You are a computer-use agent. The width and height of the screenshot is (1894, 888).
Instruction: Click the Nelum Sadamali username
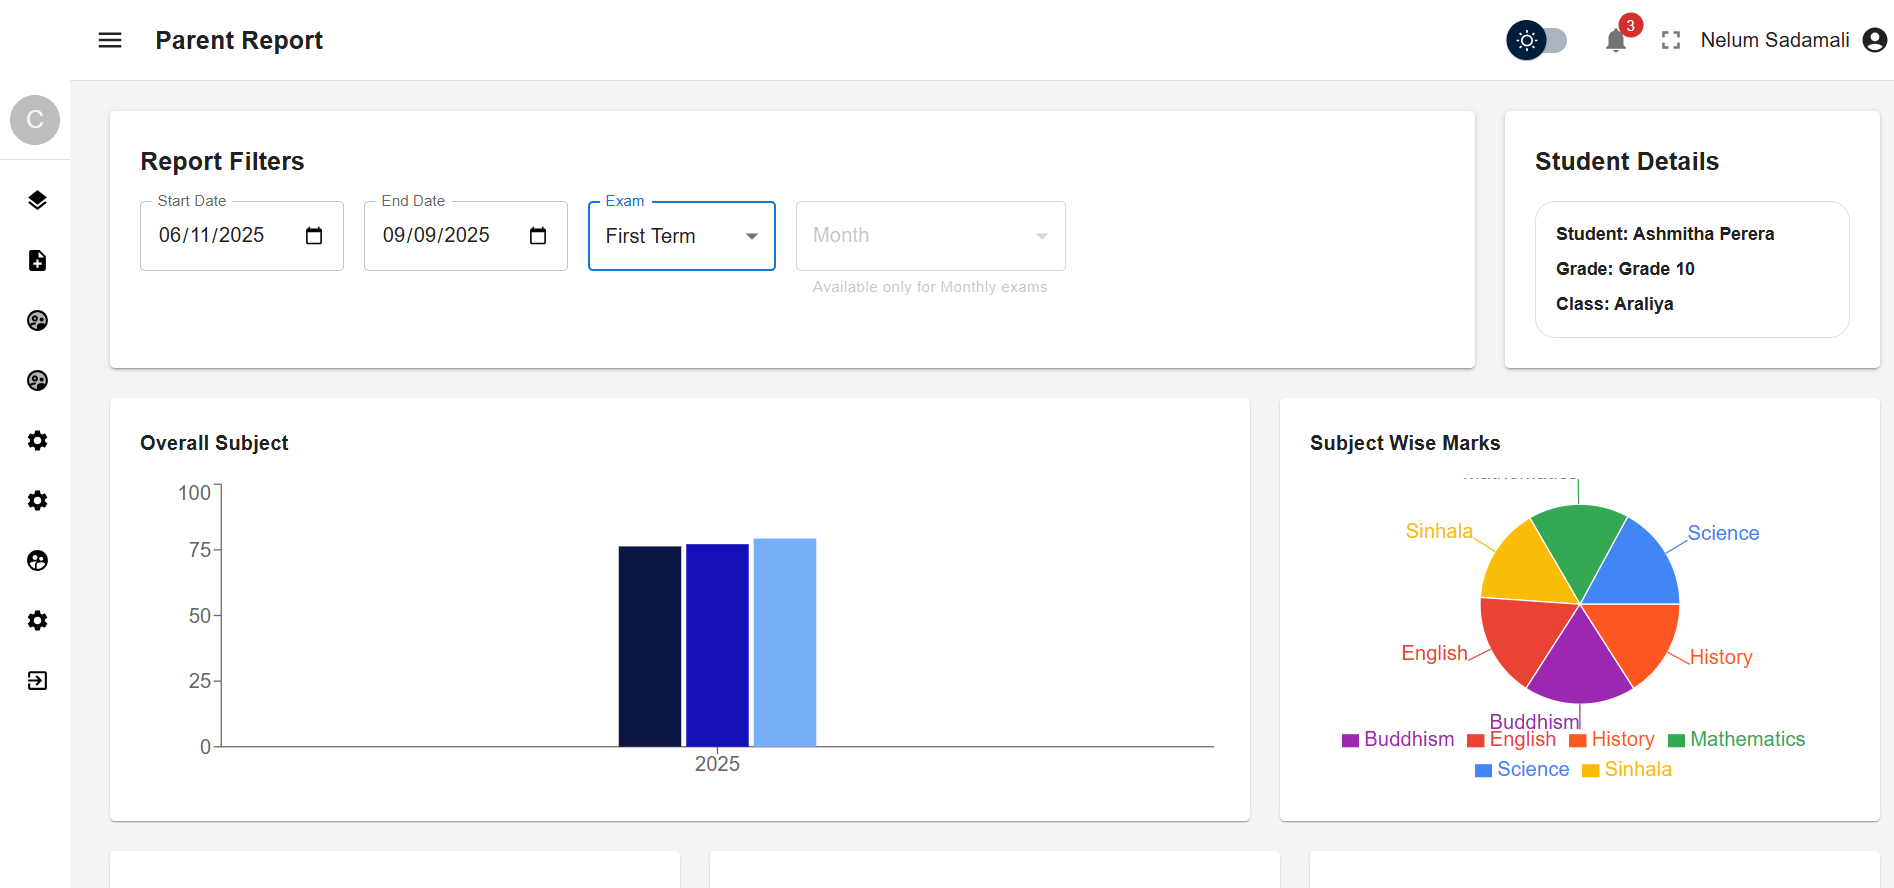1774,40
